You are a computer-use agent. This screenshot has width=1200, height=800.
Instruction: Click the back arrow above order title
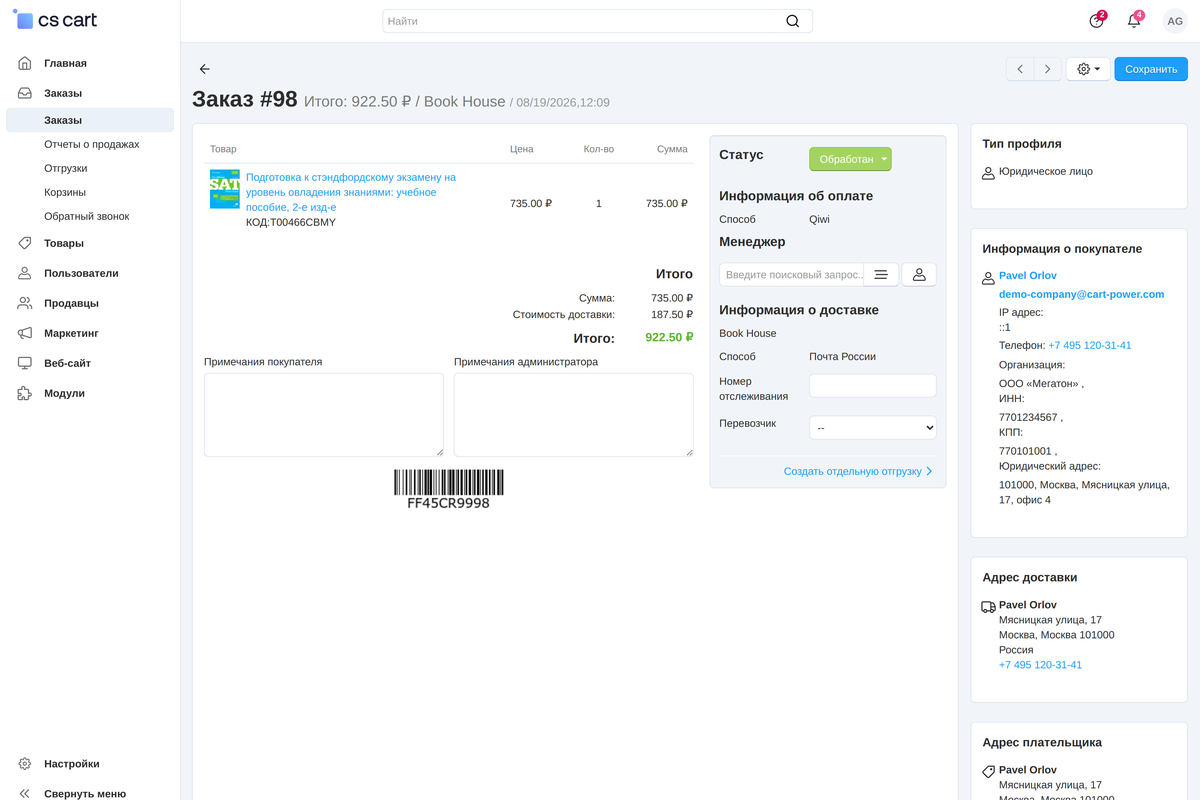(204, 69)
